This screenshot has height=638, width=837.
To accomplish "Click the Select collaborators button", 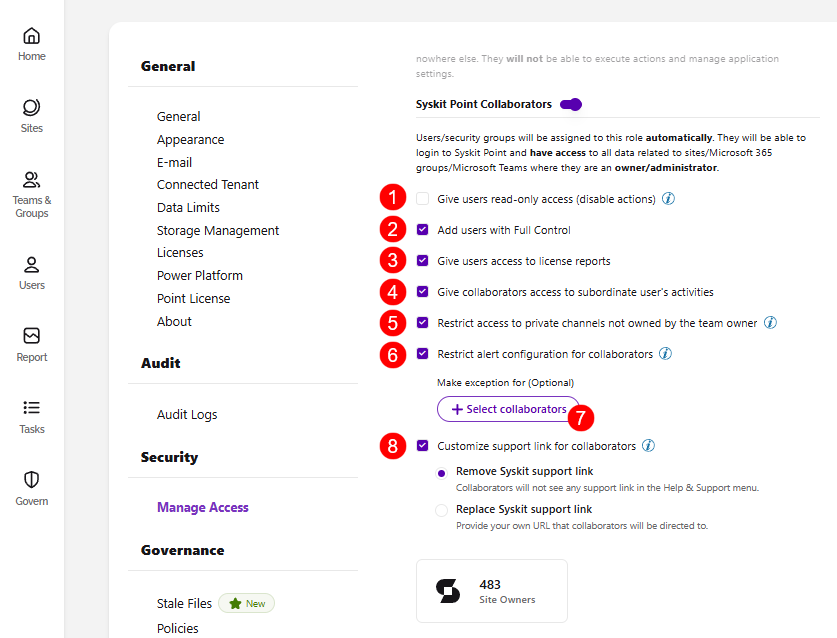I will pyautogui.click(x=508, y=409).
